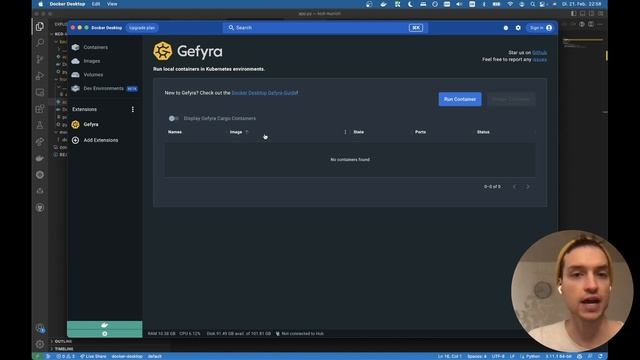Open Dev Environments beta section
640x360 pixels.
[x=104, y=89]
